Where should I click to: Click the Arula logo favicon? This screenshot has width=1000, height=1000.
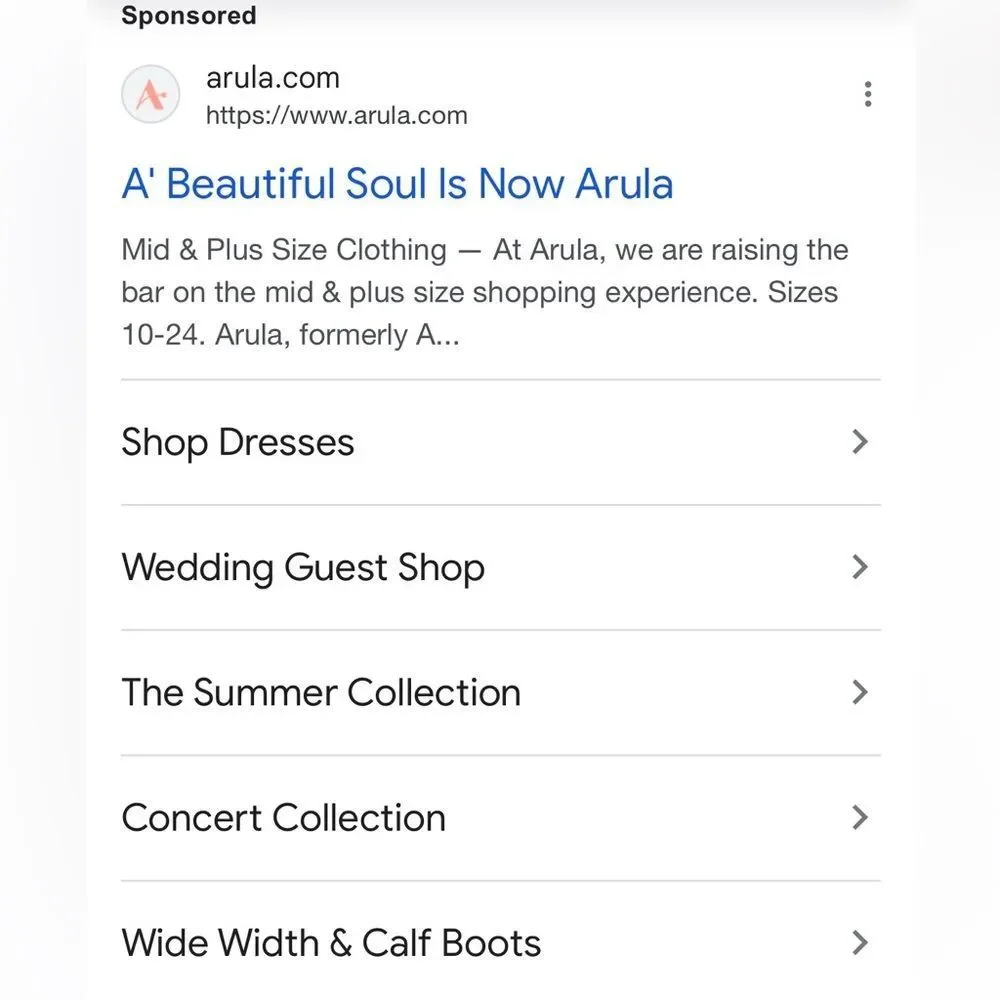coord(150,95)
